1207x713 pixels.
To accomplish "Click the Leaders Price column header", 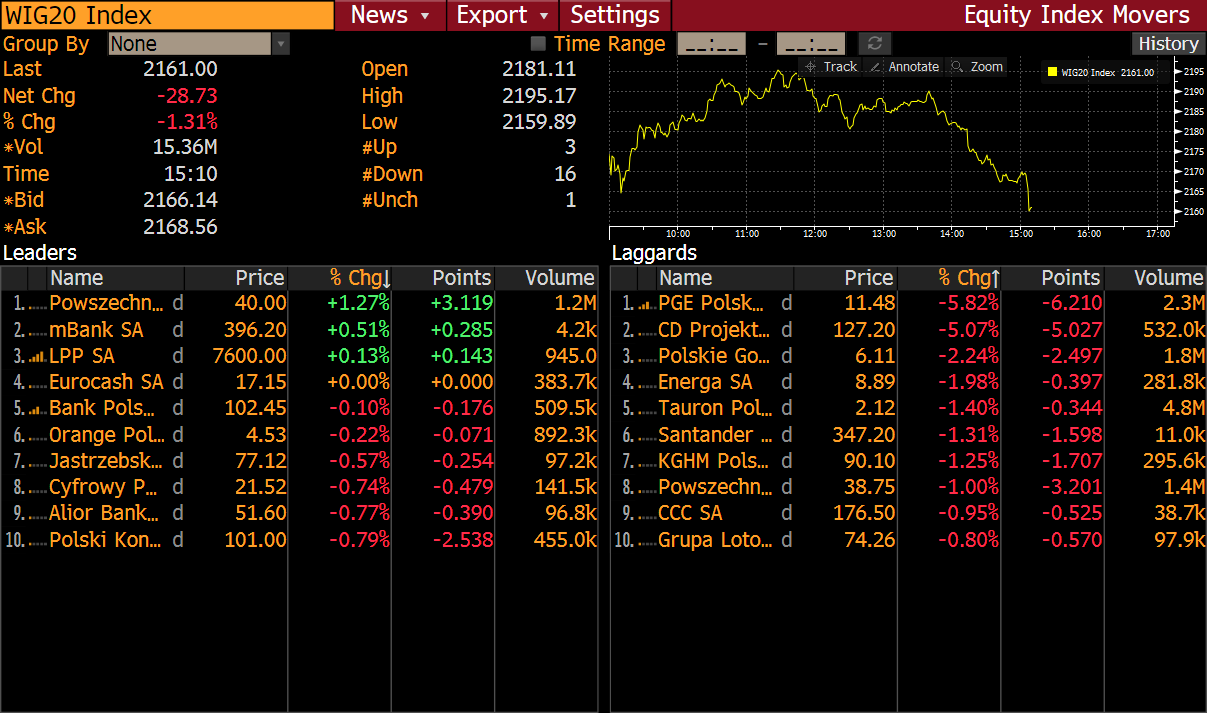I will pos(237,278).
